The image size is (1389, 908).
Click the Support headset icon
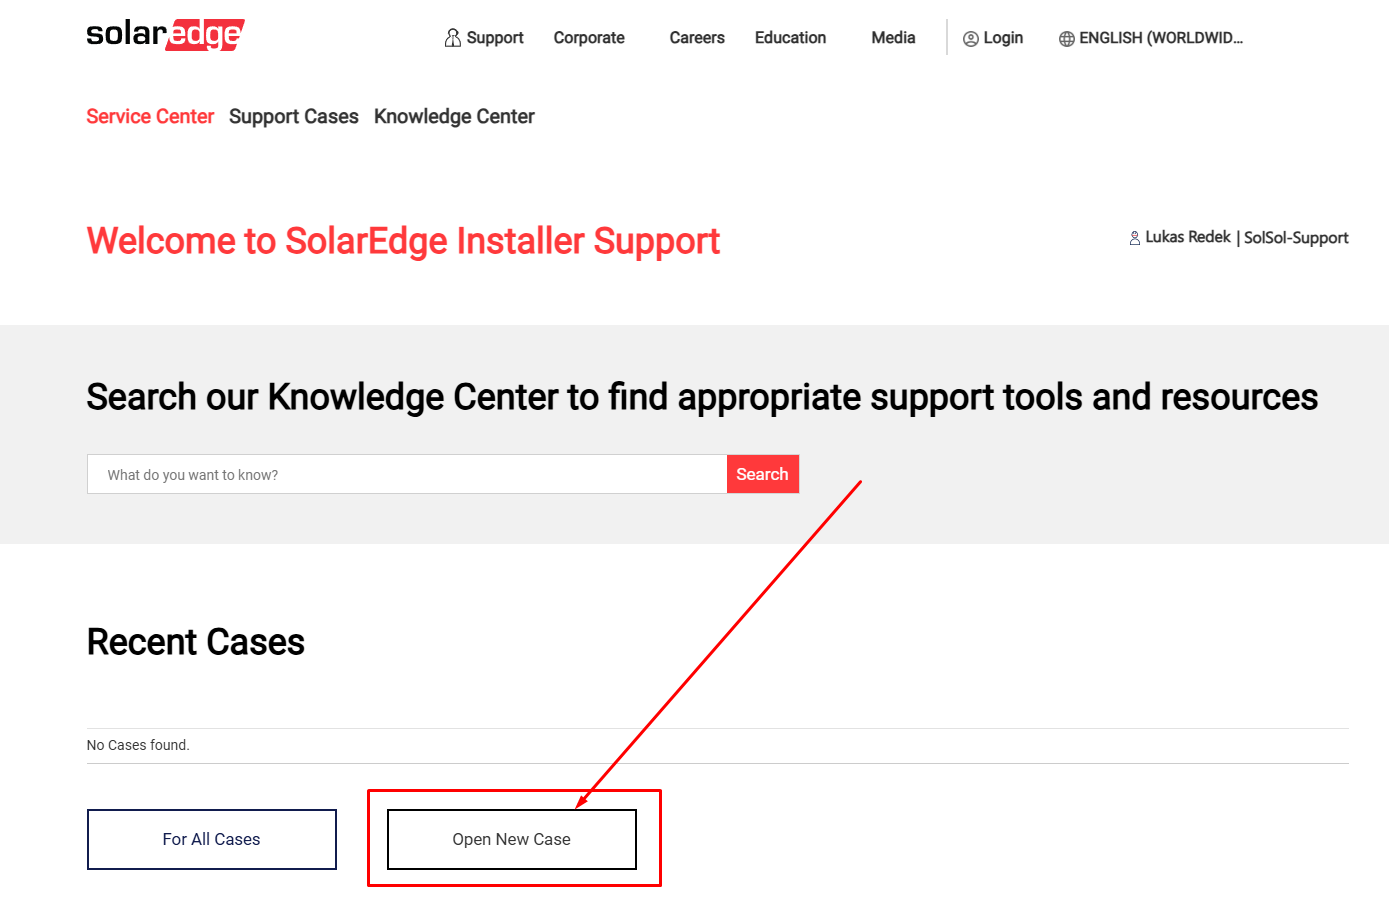(453, 38)
